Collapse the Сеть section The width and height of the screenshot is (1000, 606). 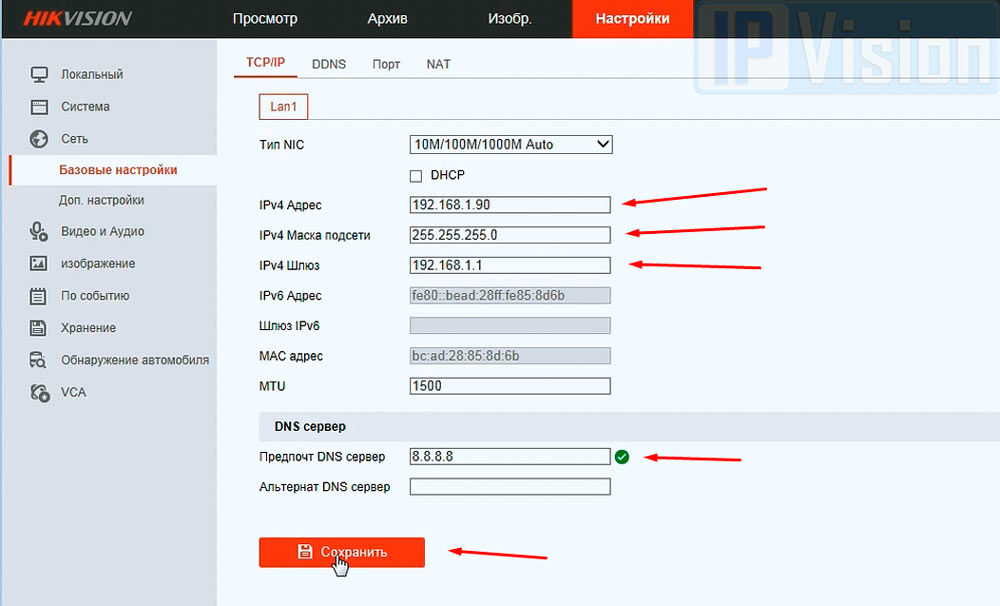(75, 138)
